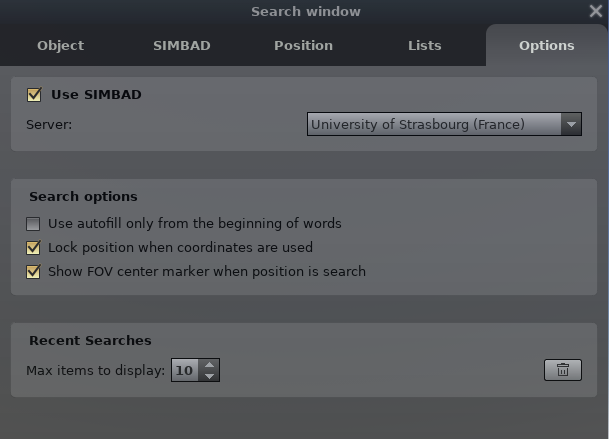Clear recent searches with trash icon

pos(562,370)
